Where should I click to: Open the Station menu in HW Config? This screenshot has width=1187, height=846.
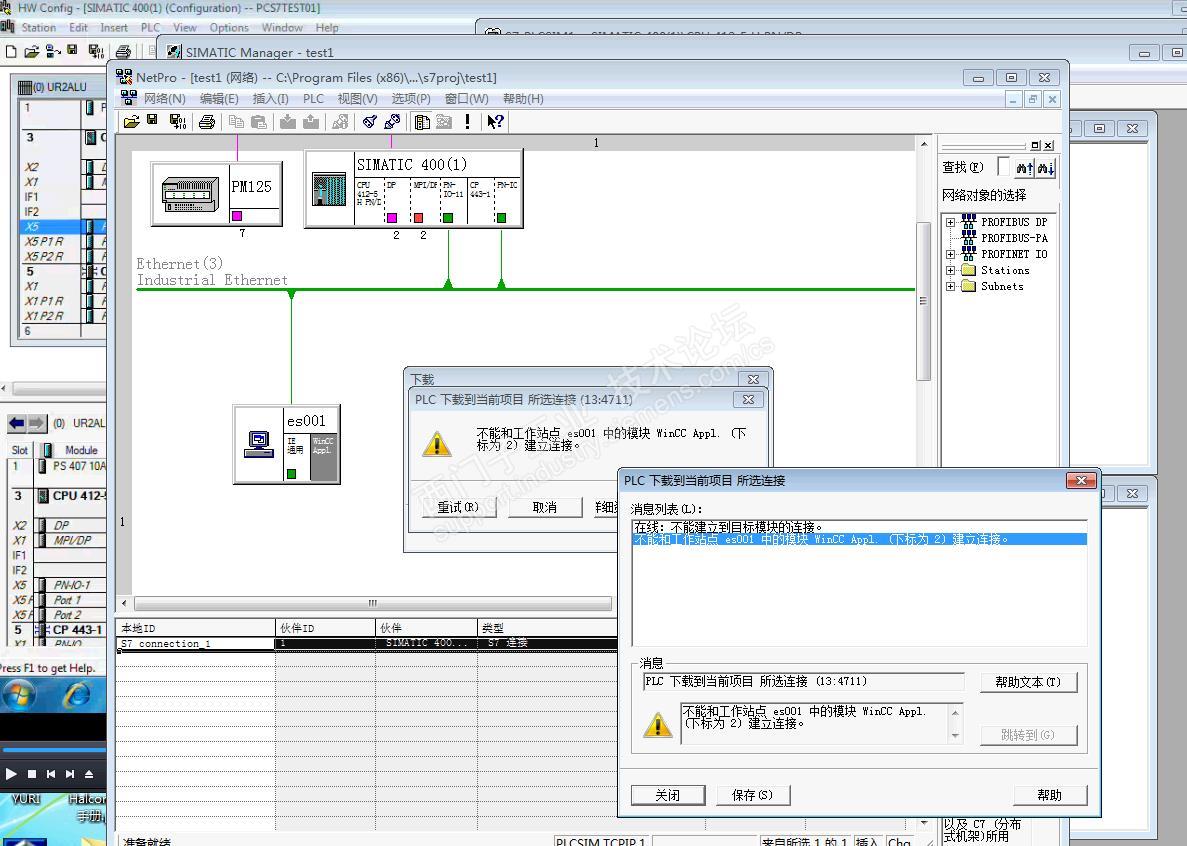[x=39, y=28]
